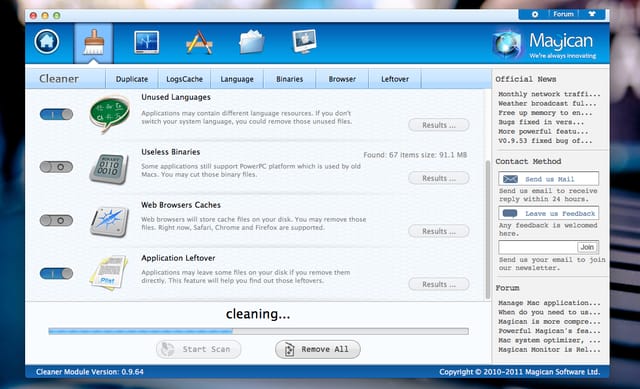Open the files folder icon in toolbar

tap(251, 42)
